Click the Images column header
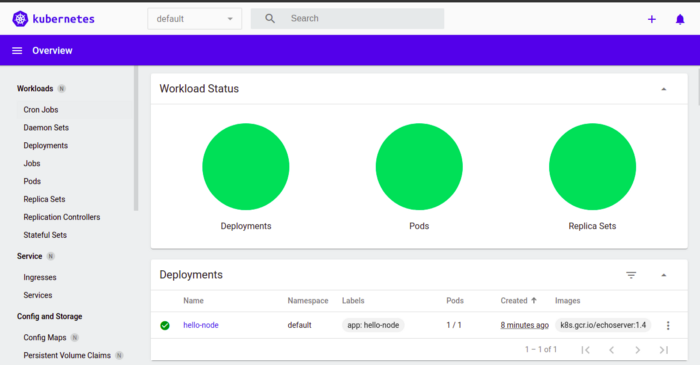Image resolution: width=700 pixels, height=365 pixels. pos(567,300)
